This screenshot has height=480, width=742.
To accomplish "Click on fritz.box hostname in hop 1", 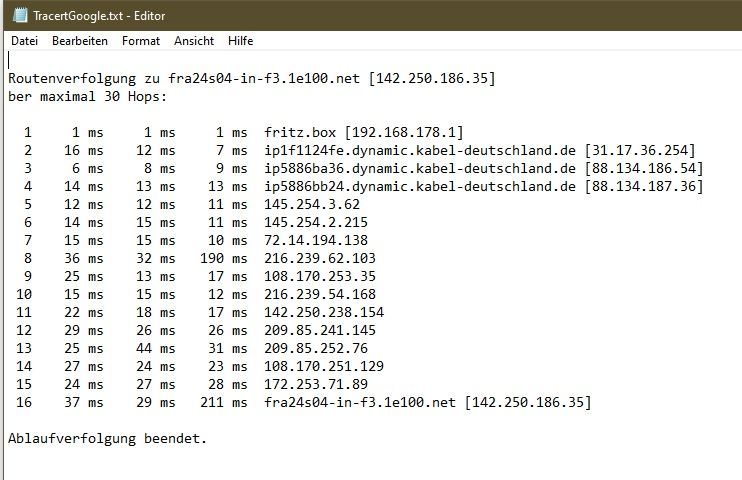I will pos(300,132).
